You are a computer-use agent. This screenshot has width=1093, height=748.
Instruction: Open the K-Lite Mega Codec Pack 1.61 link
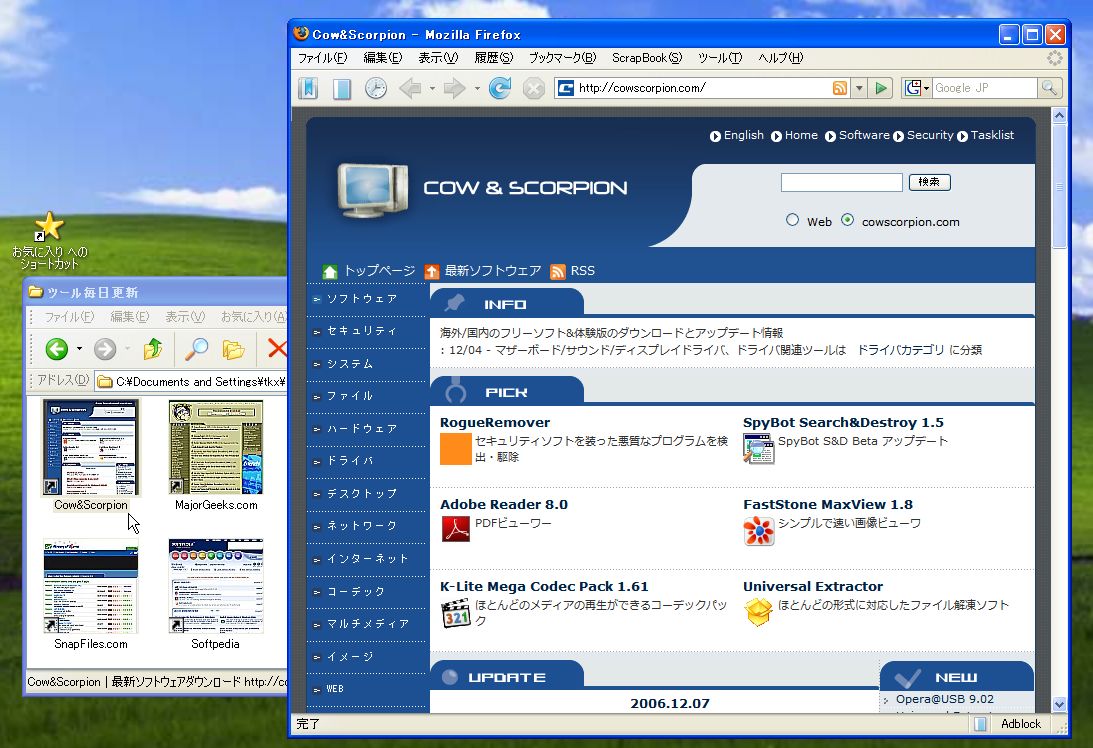(544, 586)
